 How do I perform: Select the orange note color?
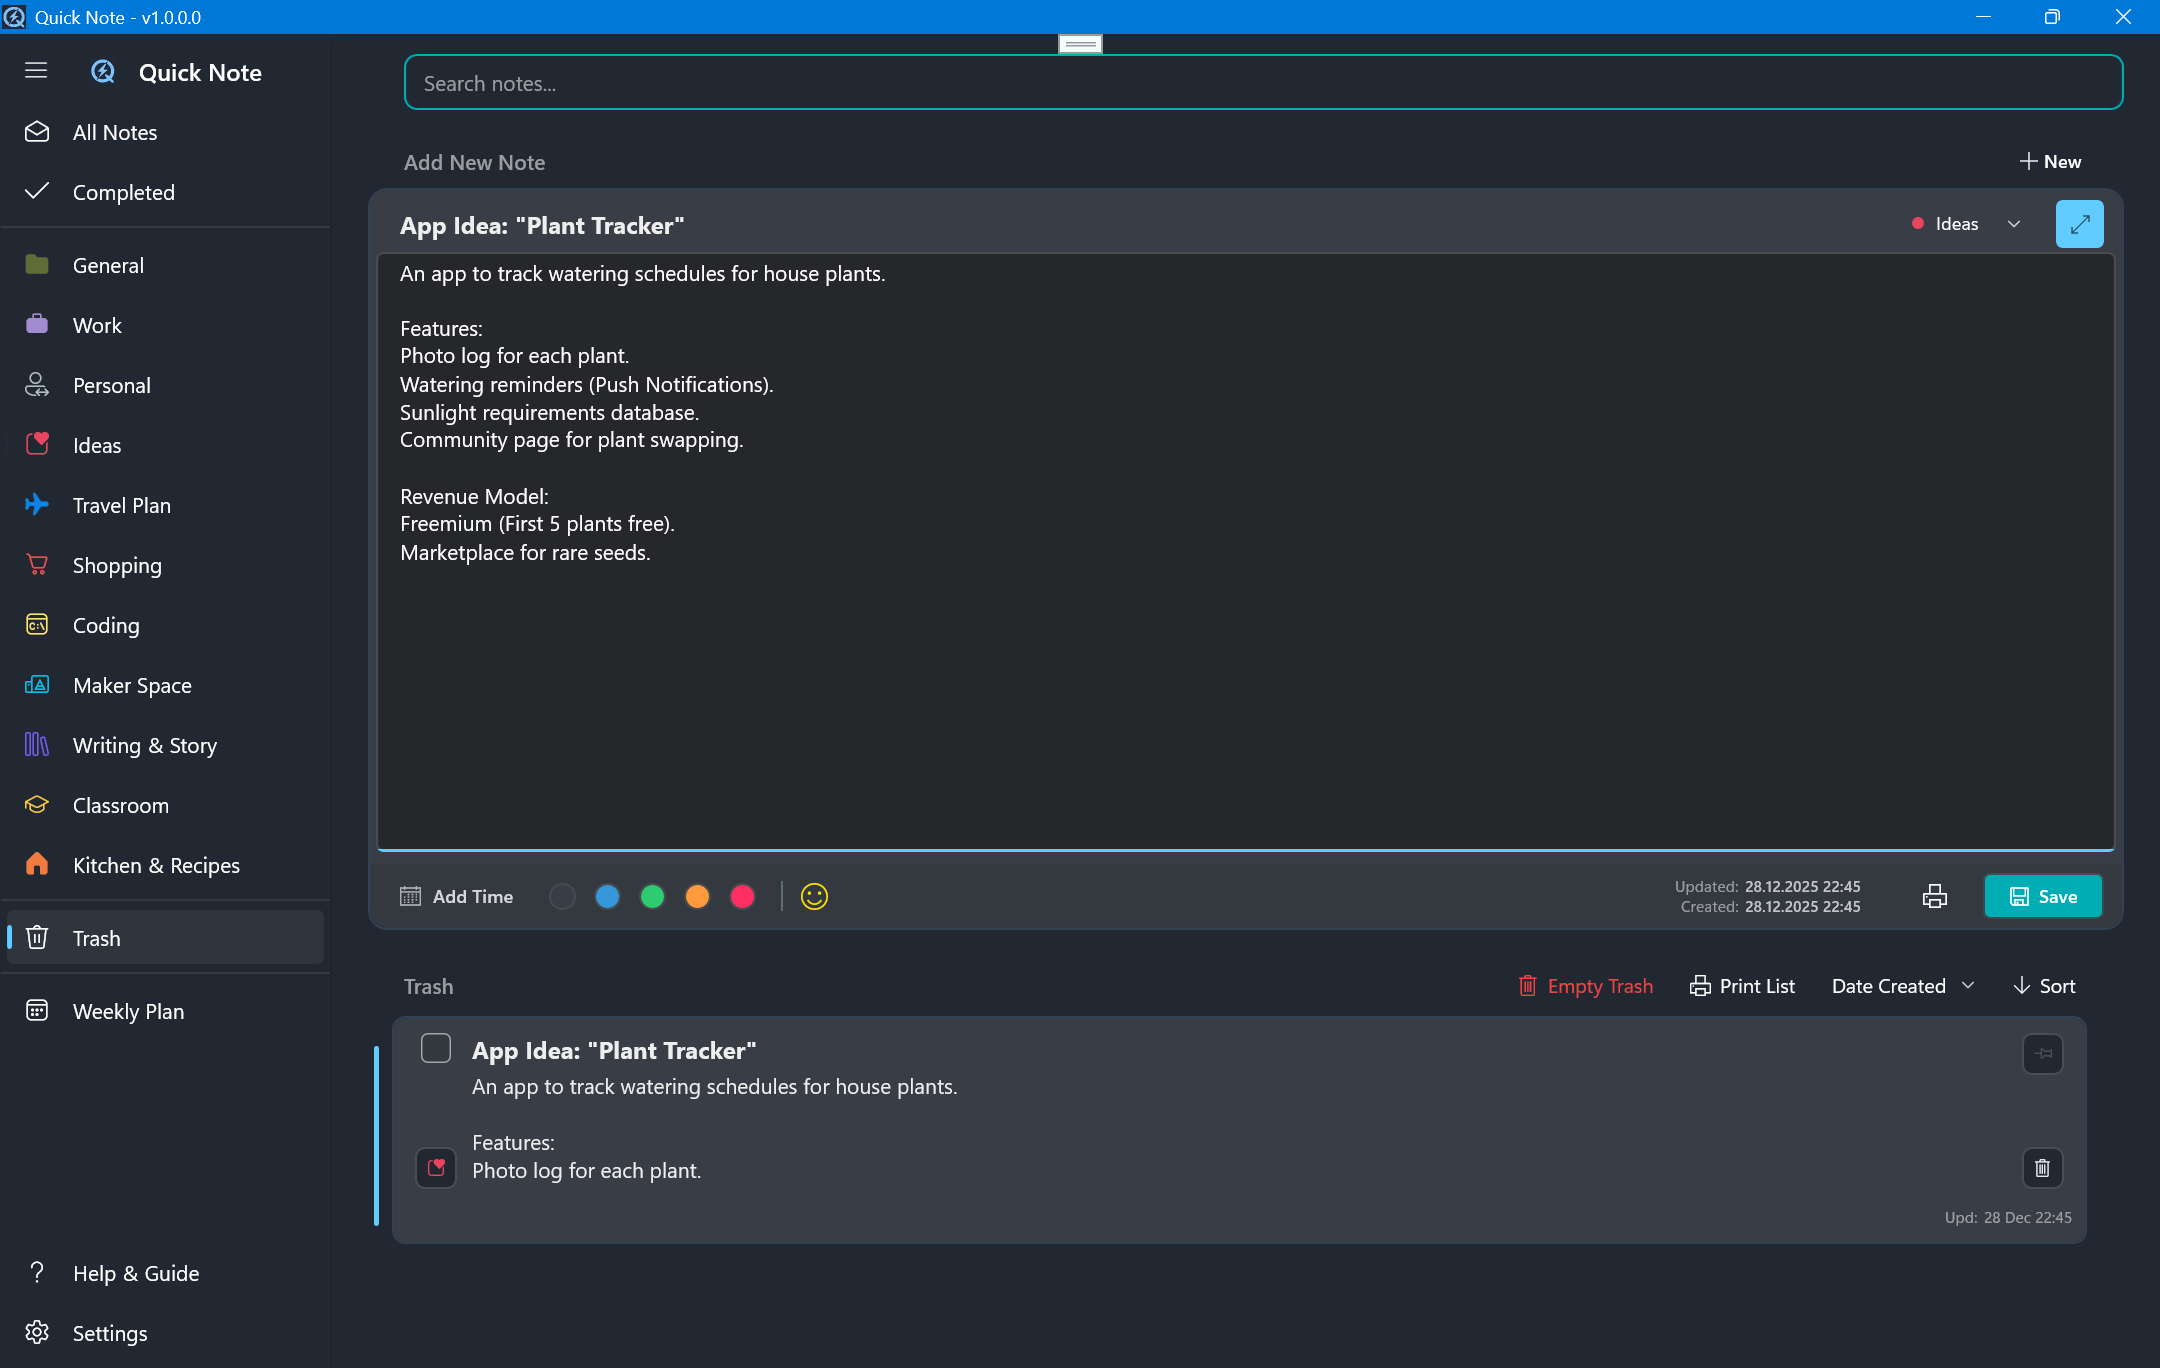[x=697, y=896]
